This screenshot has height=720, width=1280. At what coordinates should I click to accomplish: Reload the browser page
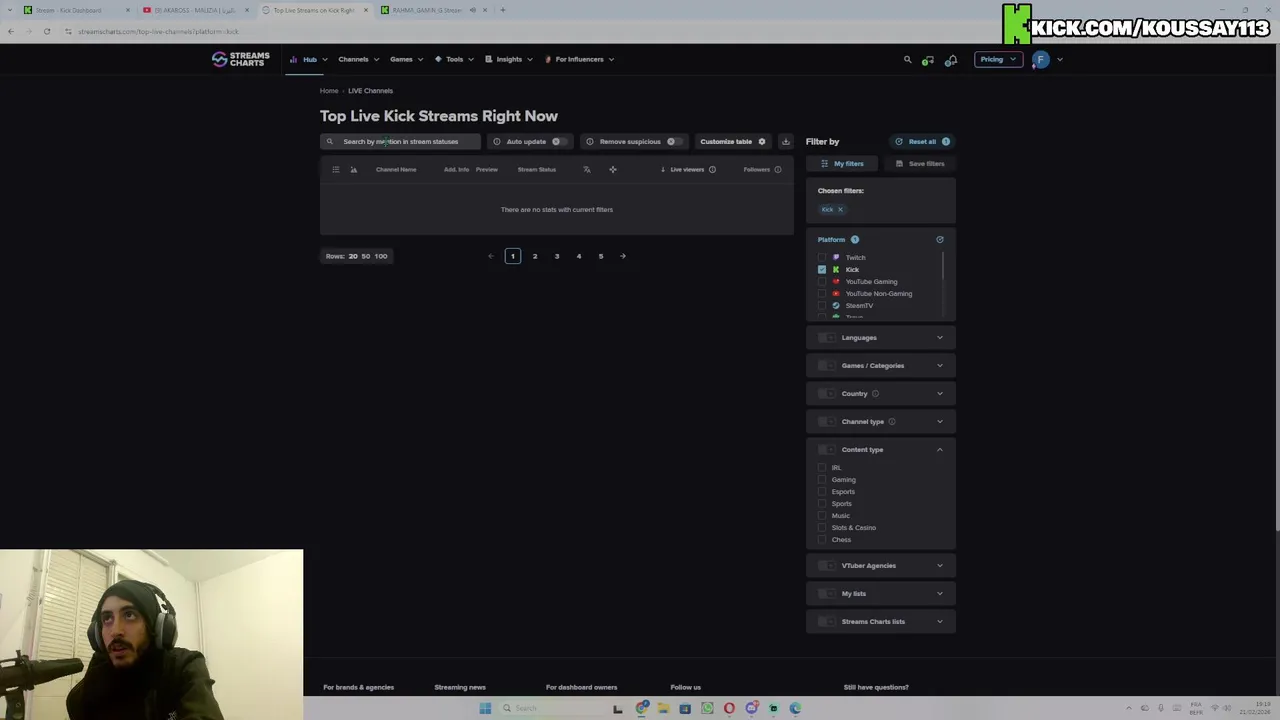pos(46,31)
